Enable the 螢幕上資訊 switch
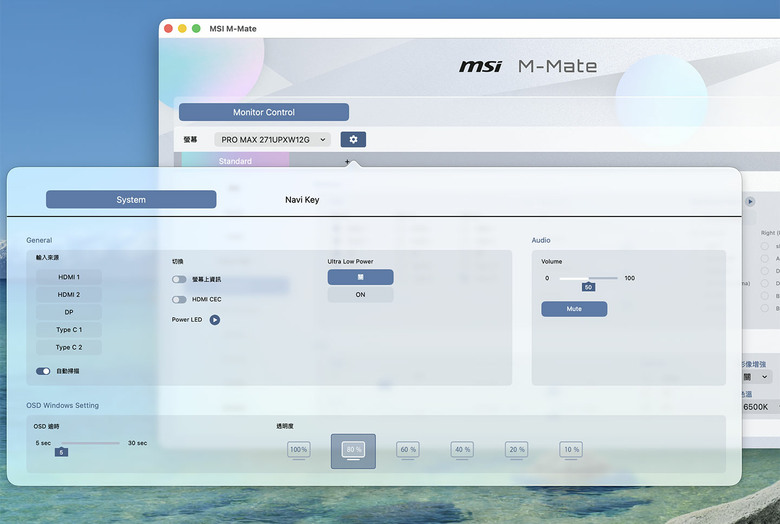 (179, 280)
